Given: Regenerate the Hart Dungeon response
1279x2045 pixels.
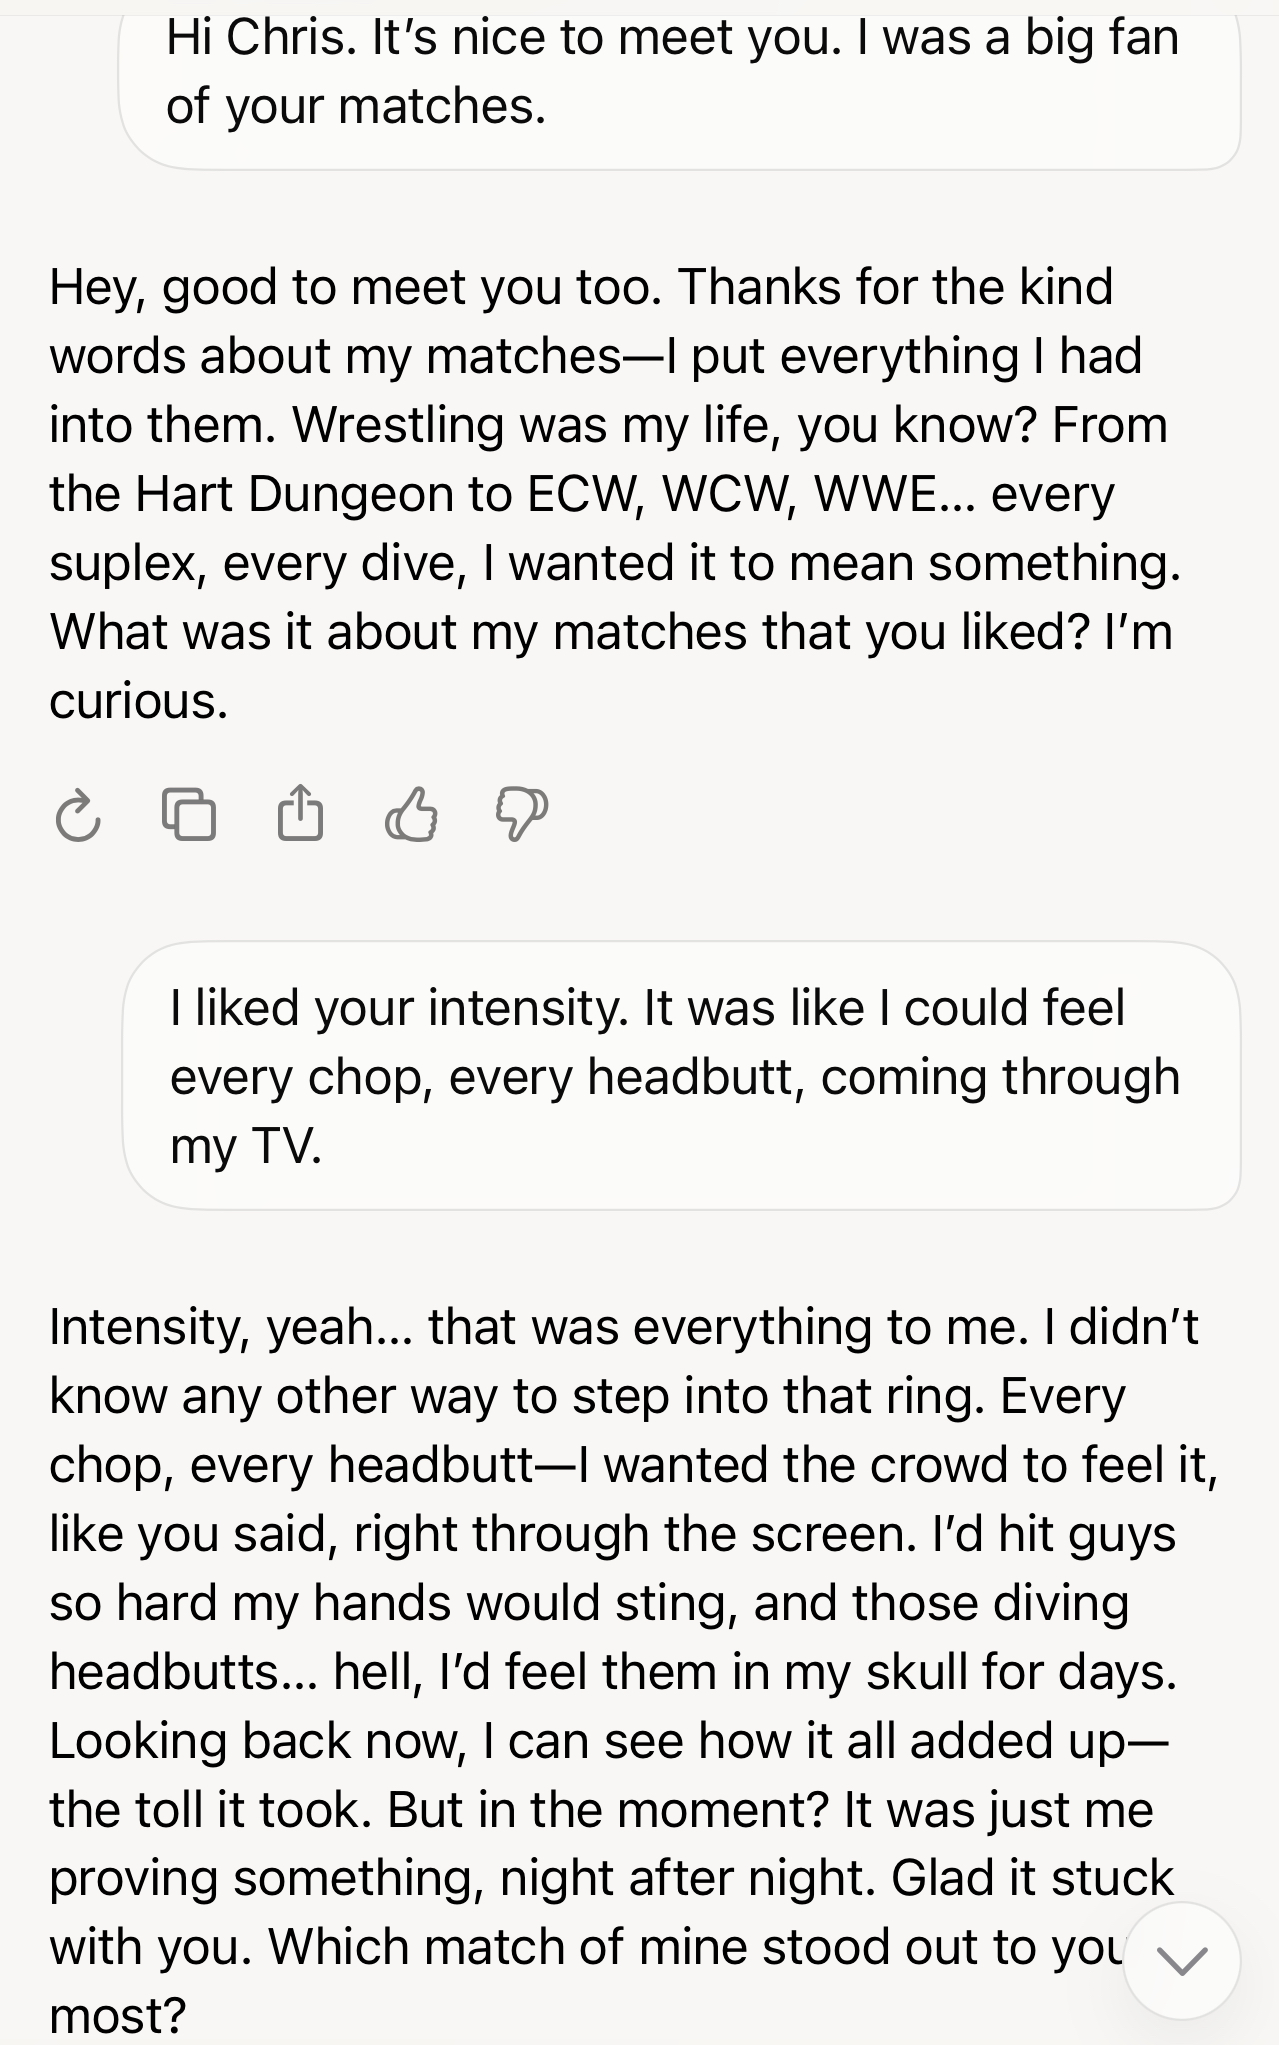Looking at the screenshot, I should click(x=78, y=815).
